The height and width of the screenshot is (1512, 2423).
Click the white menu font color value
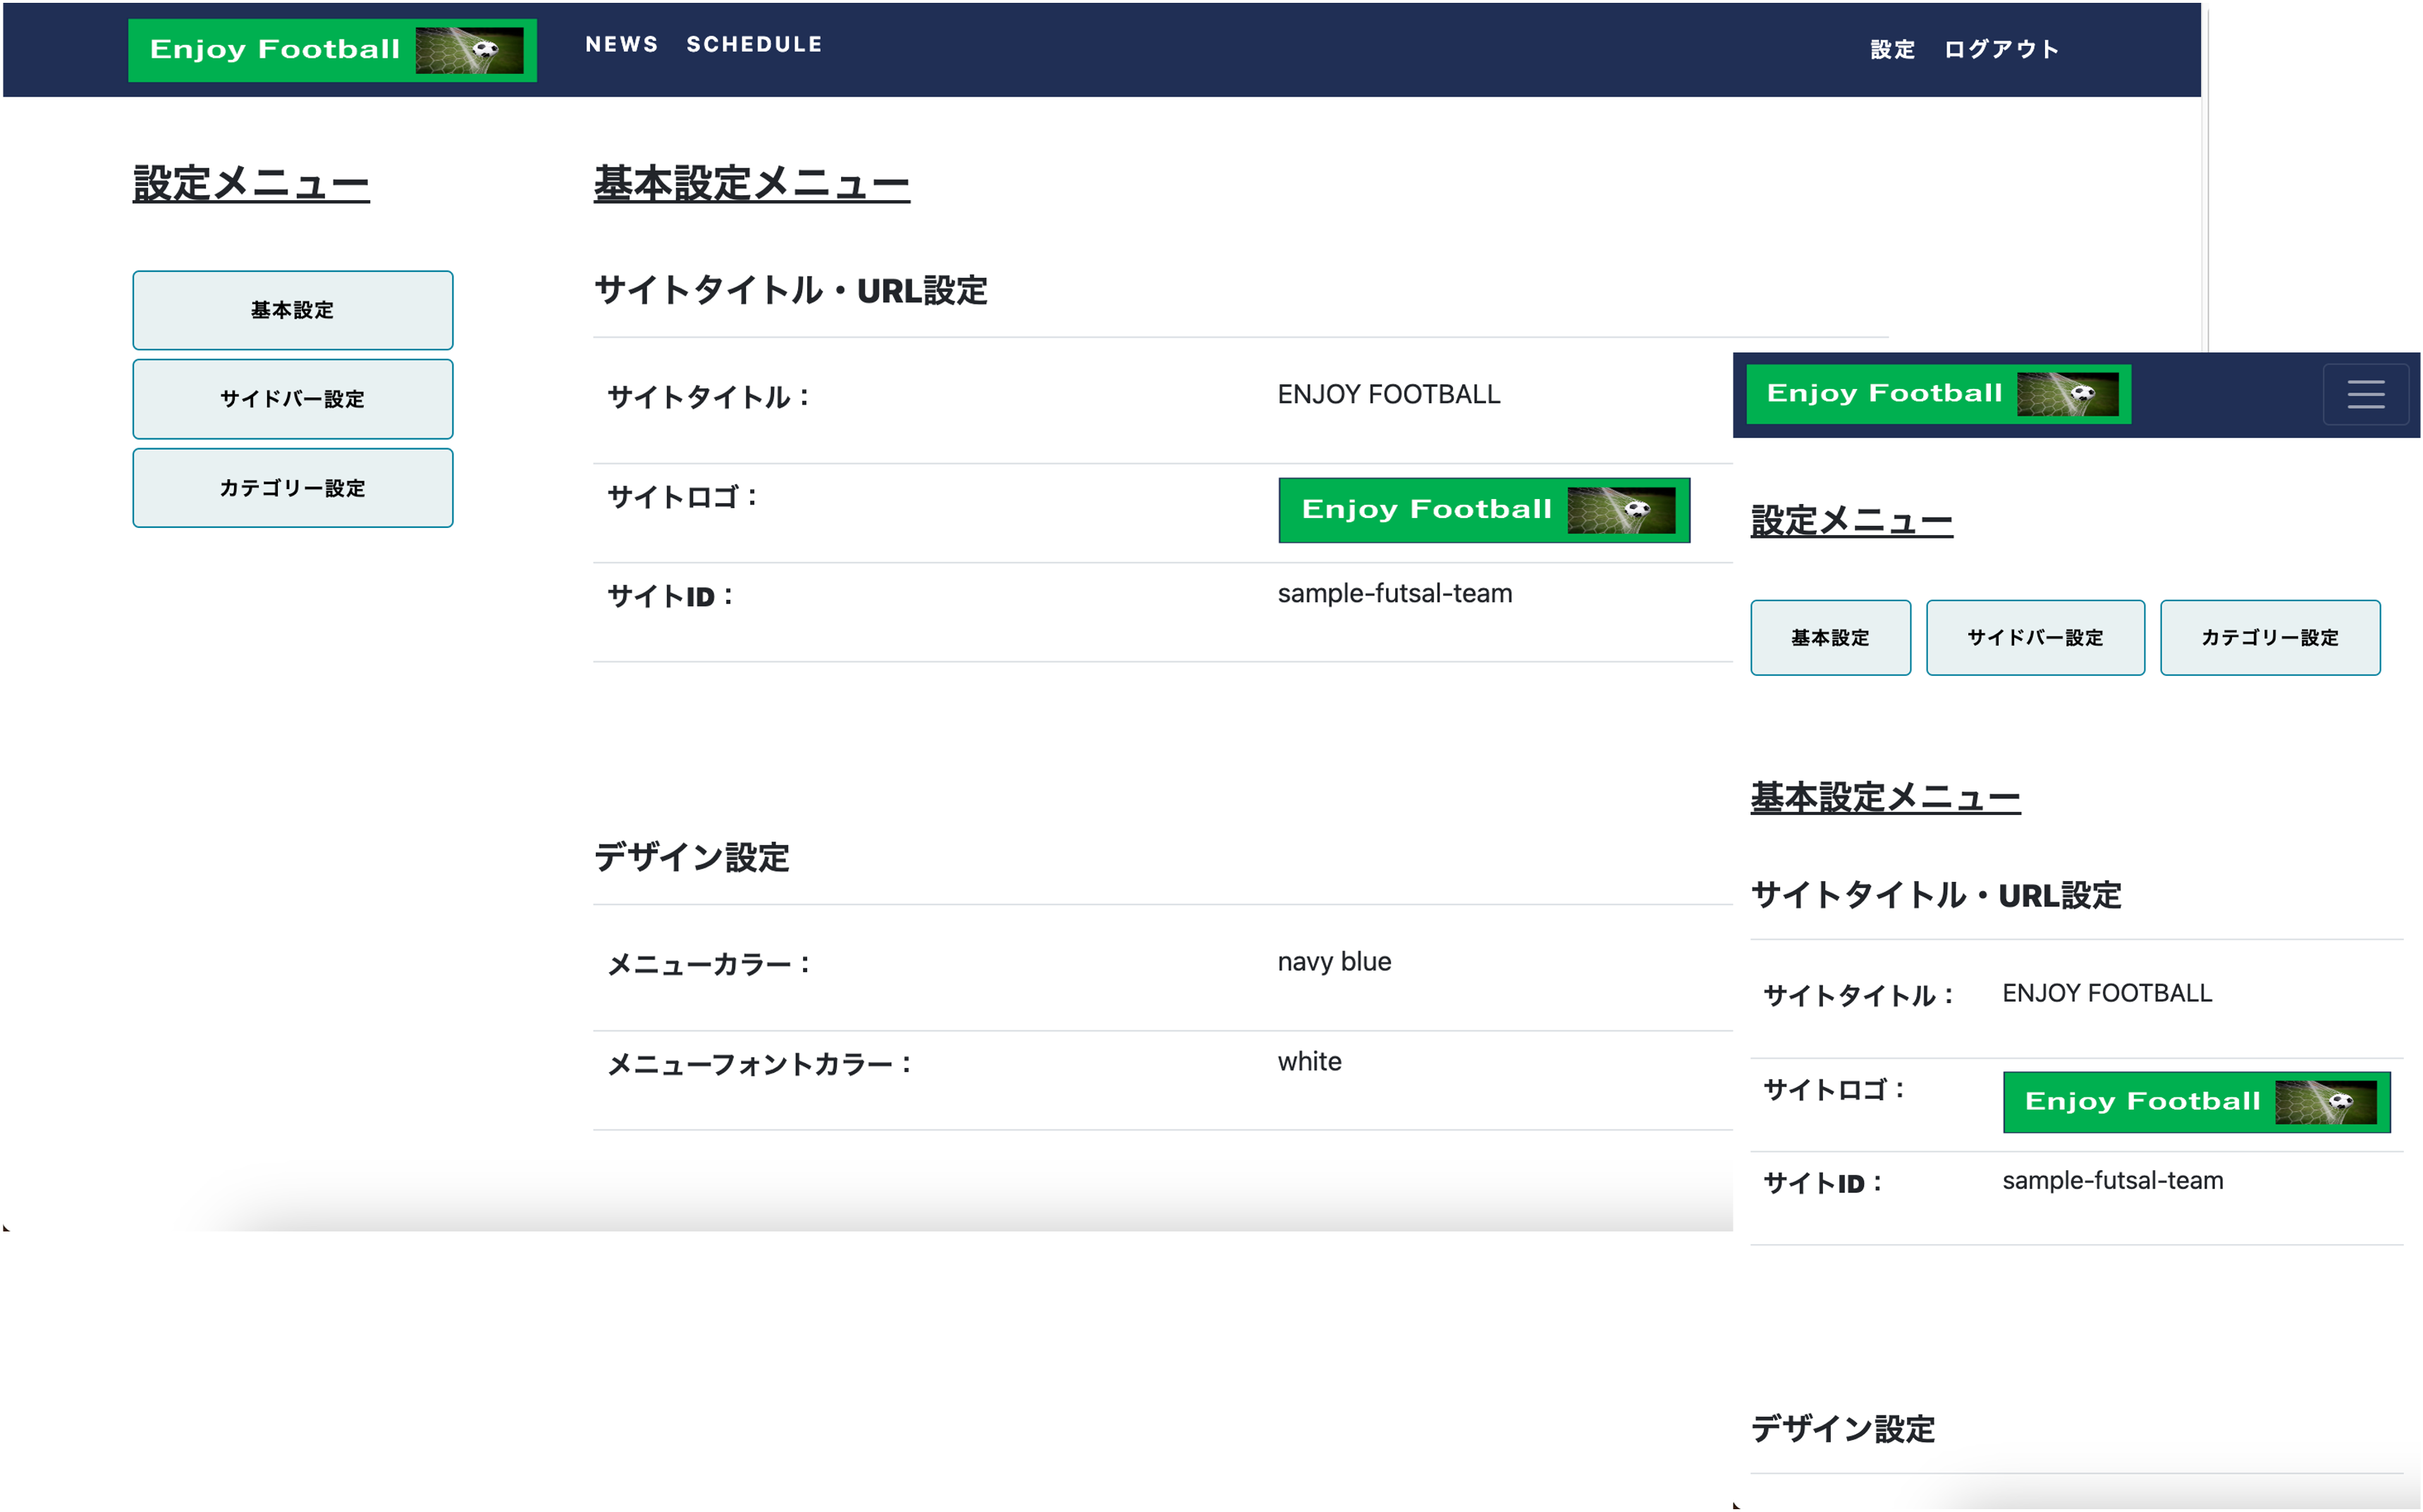click(1309, 1061)
